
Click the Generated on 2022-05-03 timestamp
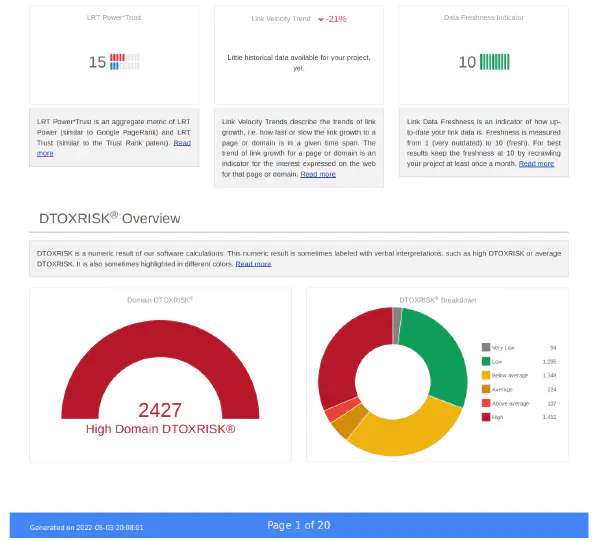(86, 527)
